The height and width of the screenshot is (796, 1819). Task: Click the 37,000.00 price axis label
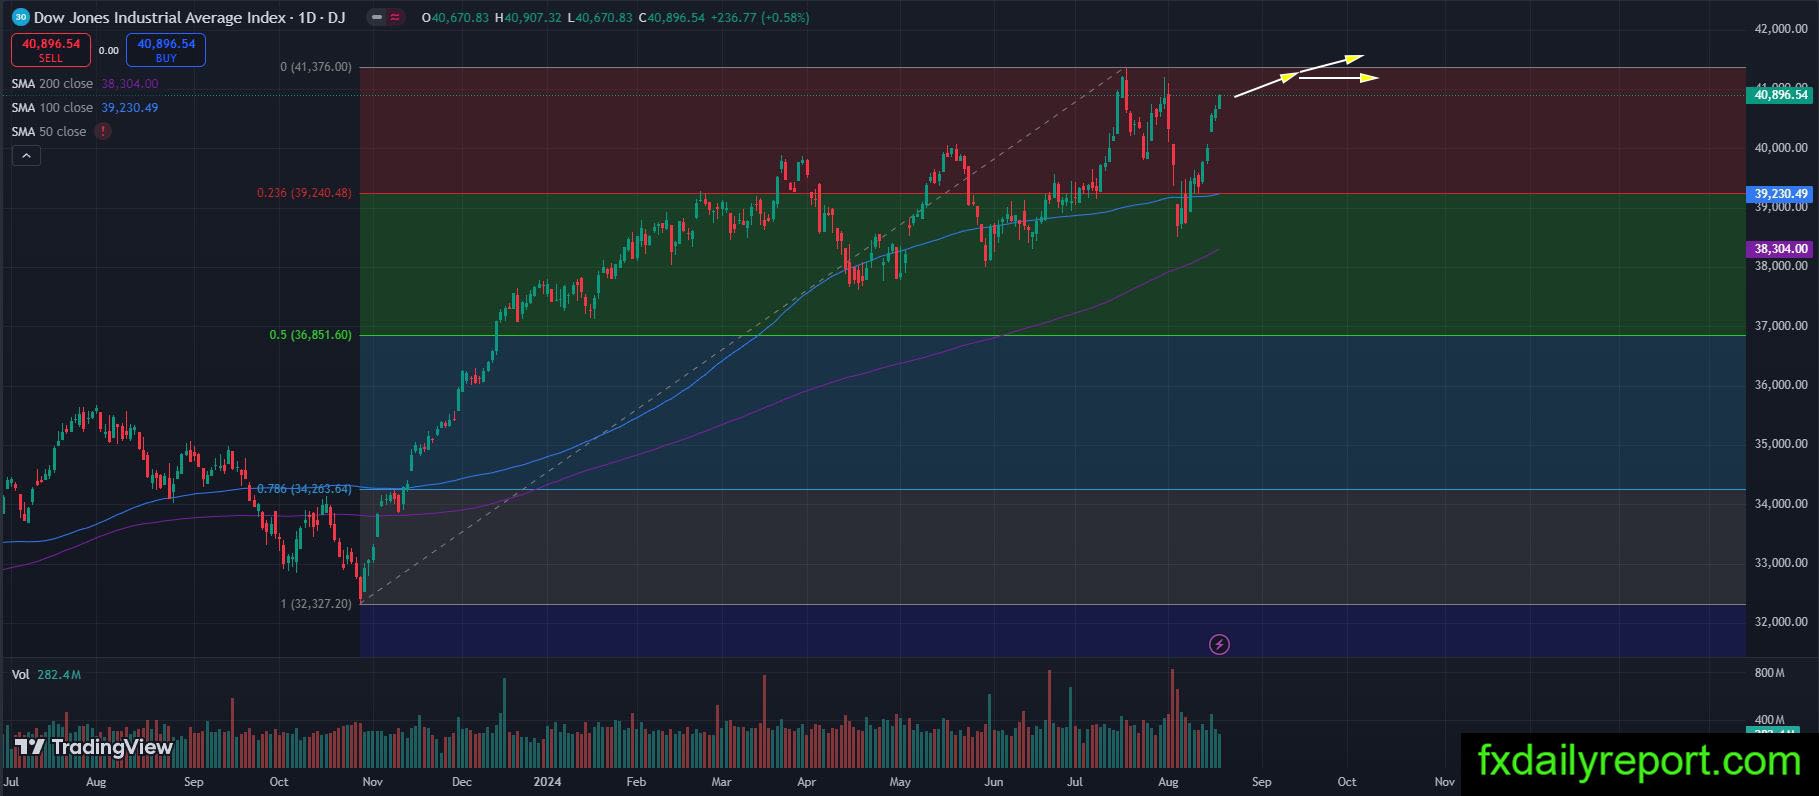tap(1781, 326)
